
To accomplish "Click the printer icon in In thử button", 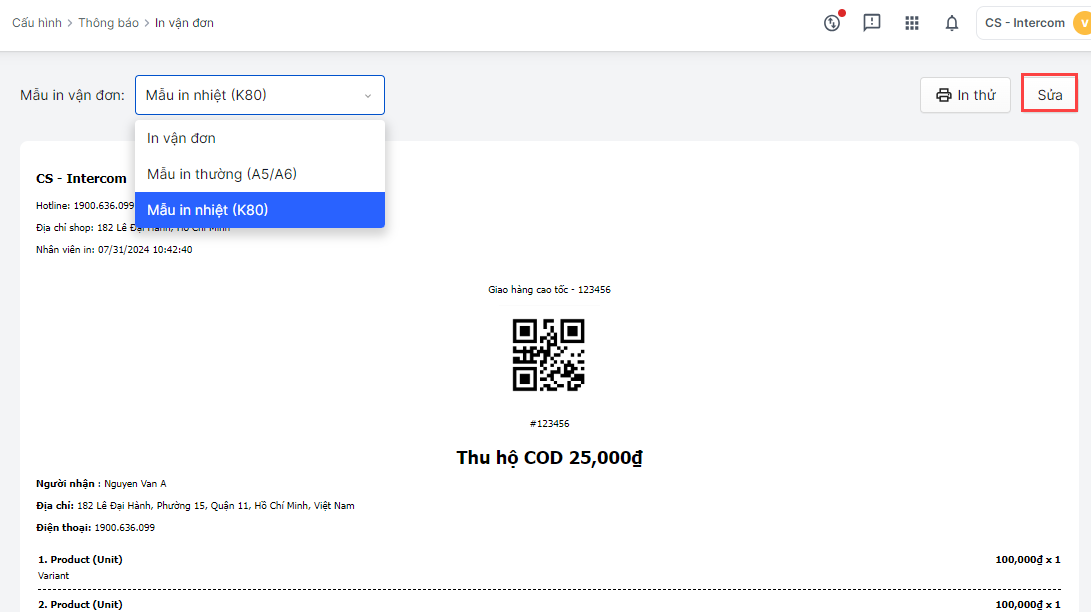I will pos(943,95).
